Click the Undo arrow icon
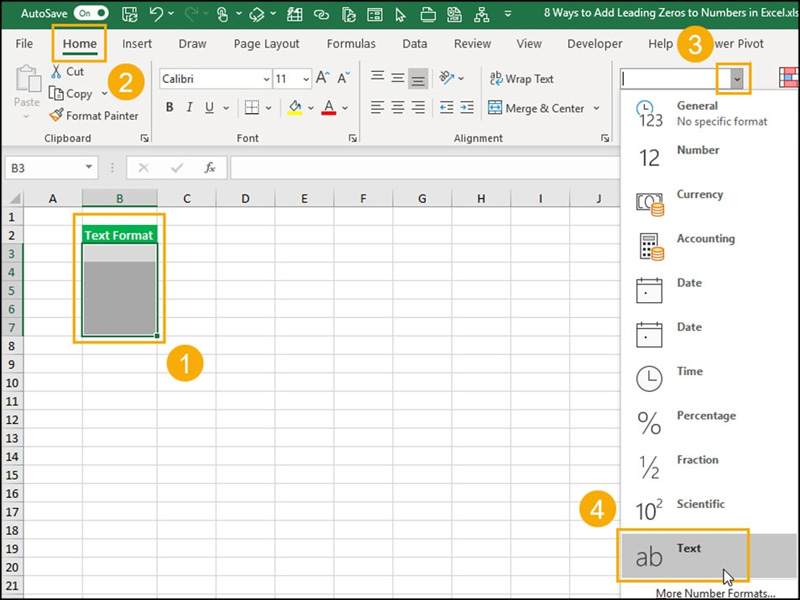Viewport: 800px width, 600px height. (156, 14)
